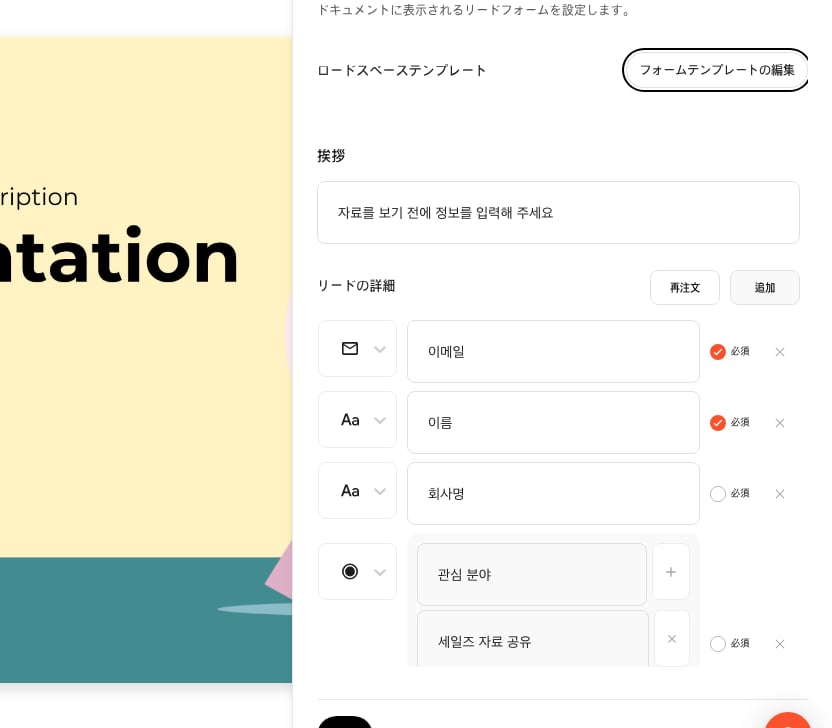The height and width of the screenshot is (728, 832).
Task: Open the field type dropdown for 이름 row
Action: click(x=357, y=420)
